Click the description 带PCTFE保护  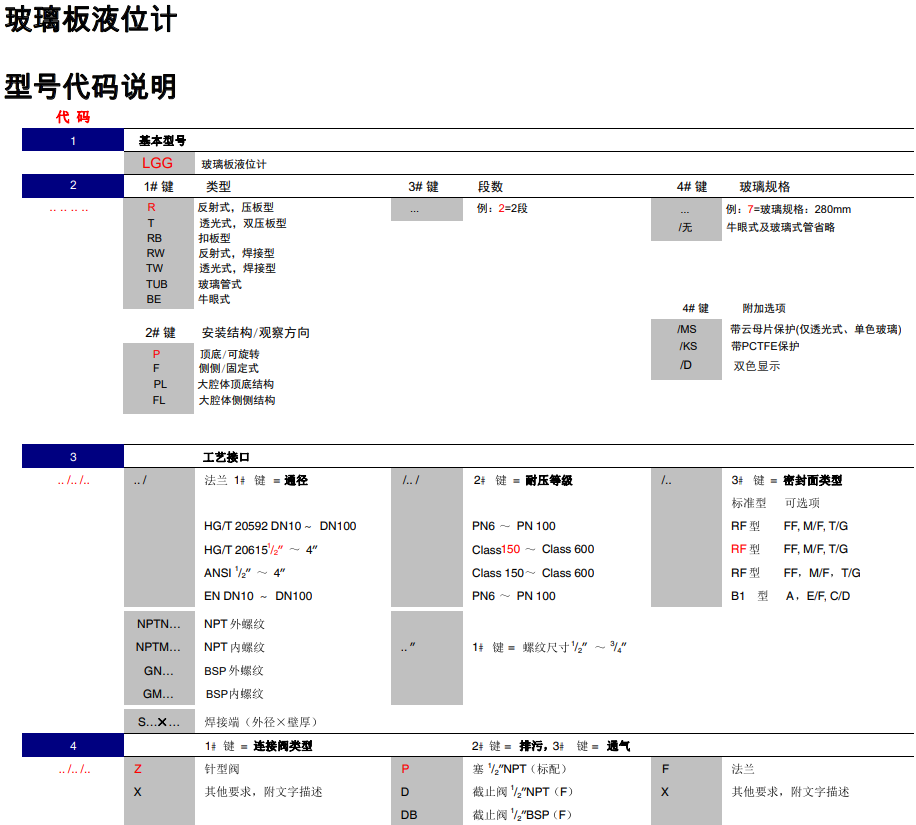[x=765, y=346]
